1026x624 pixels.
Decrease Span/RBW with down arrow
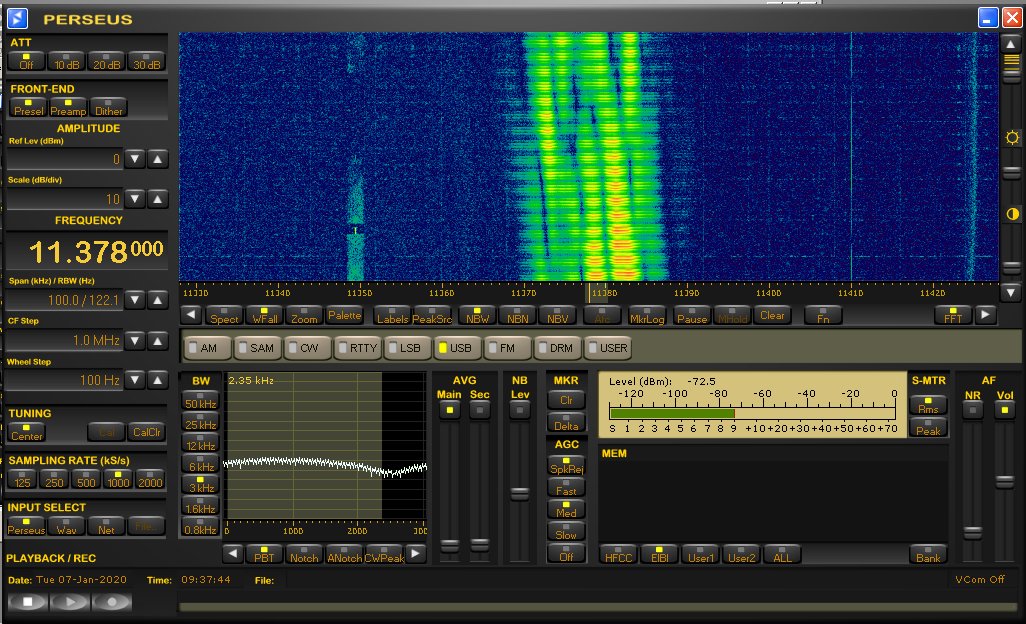(135, 300)
